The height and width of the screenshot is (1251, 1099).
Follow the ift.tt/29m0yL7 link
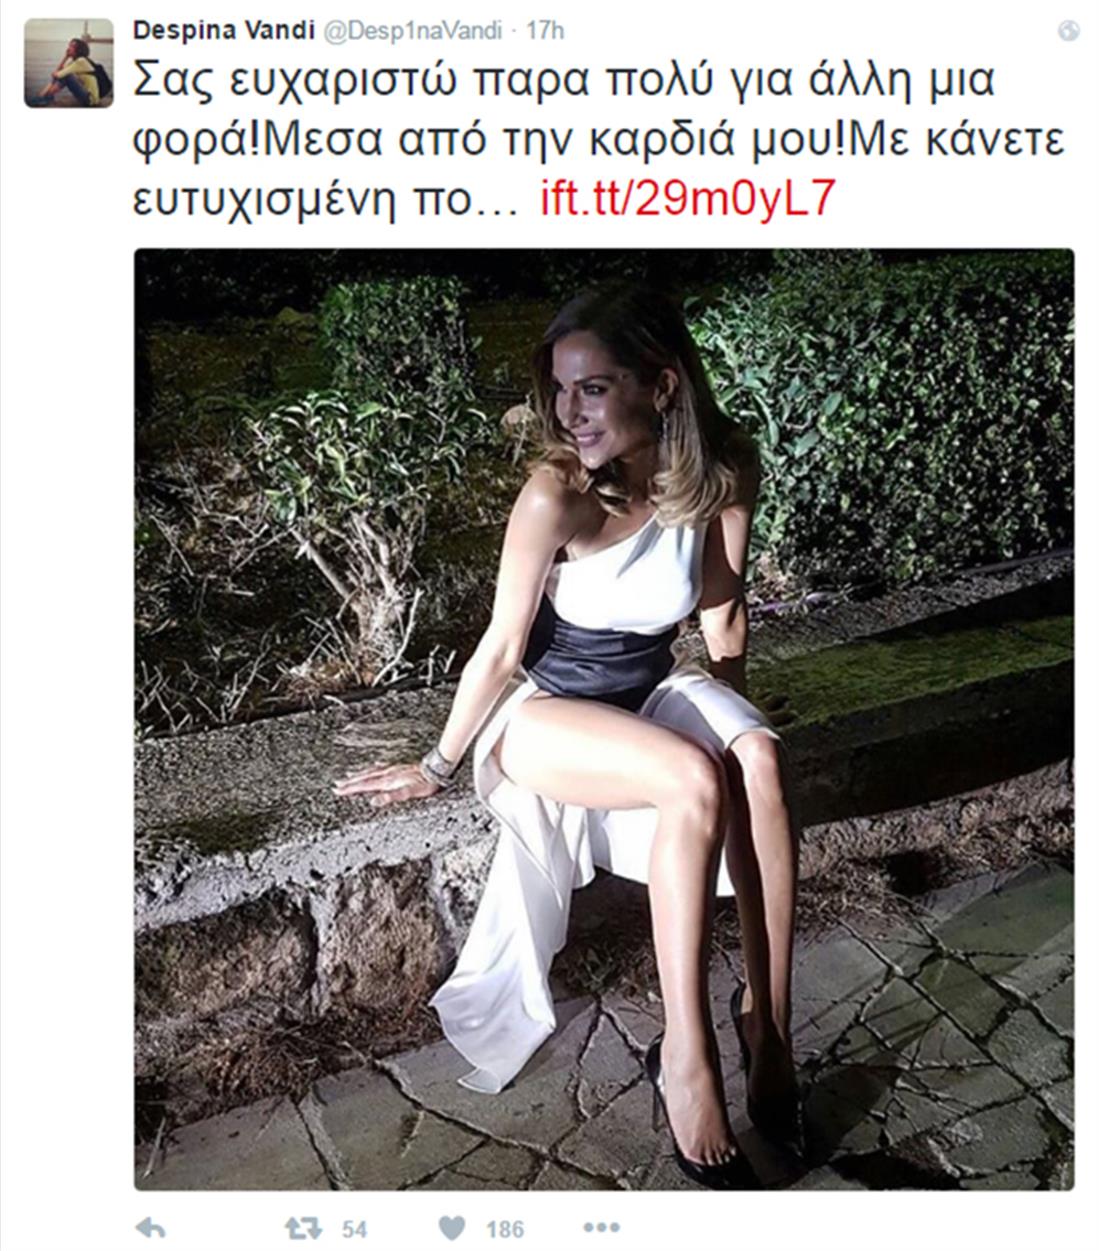click(x=686, y=199)
